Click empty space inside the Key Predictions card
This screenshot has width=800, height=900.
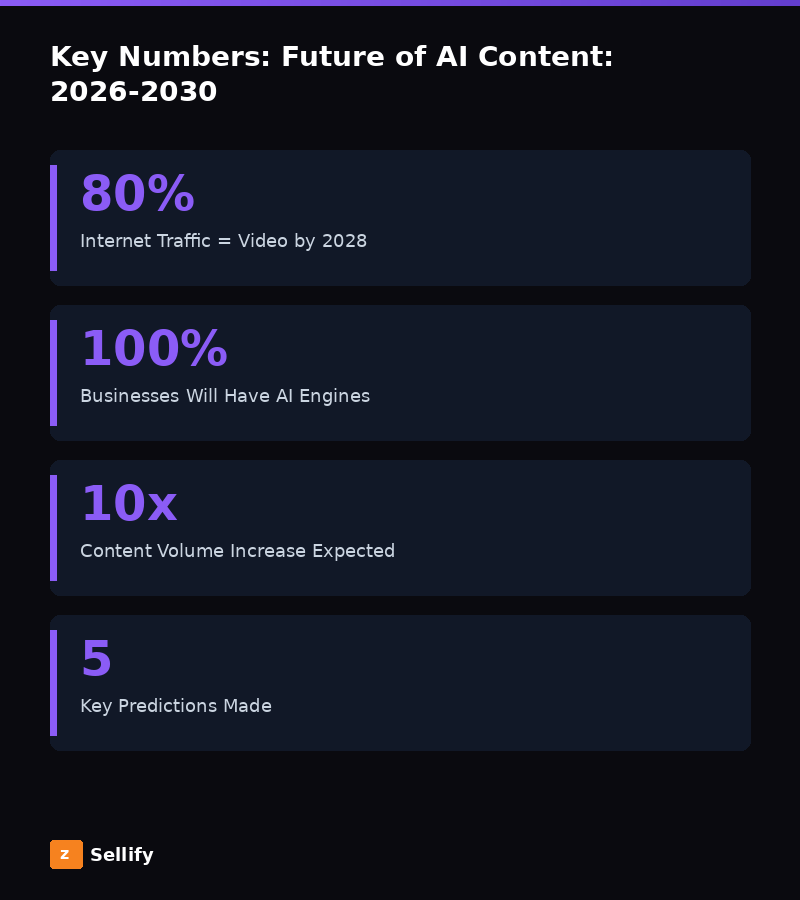560,683
